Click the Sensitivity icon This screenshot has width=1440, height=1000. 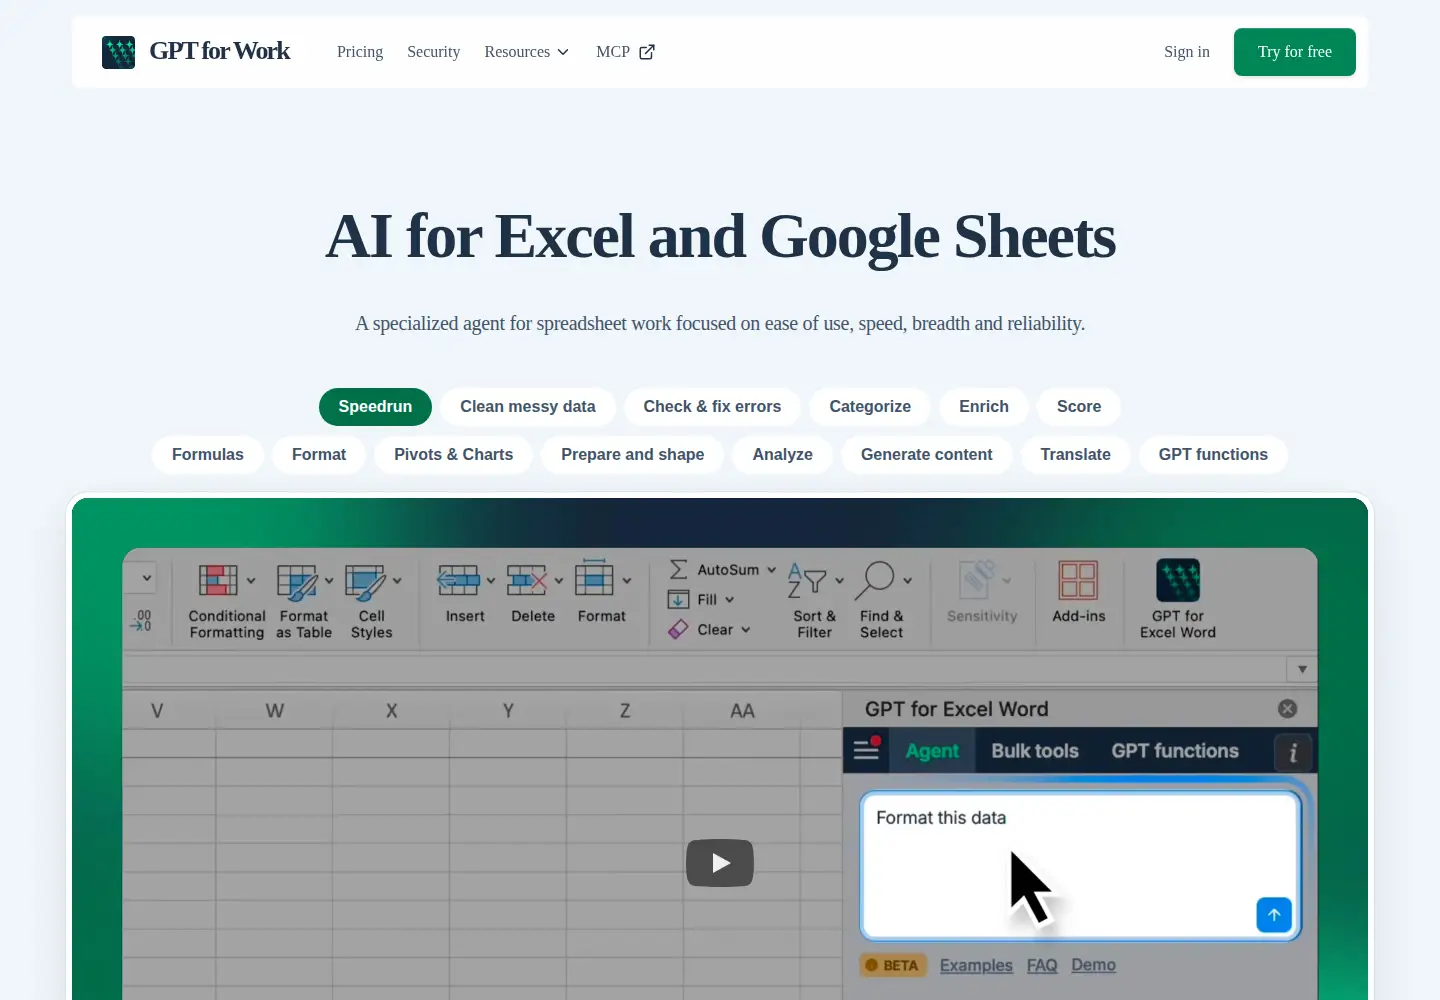coord(978,580)
